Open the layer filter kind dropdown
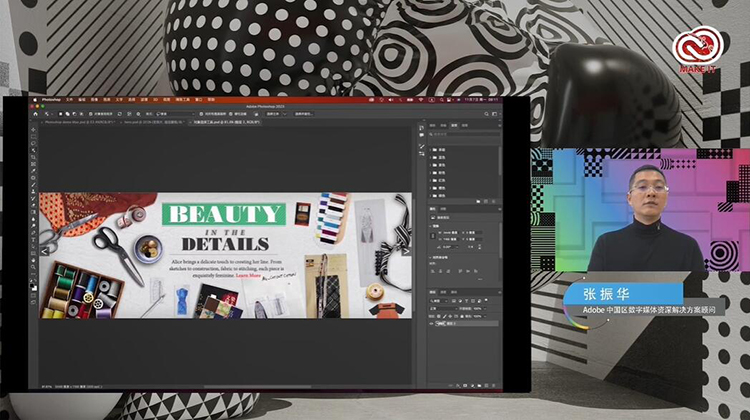 pyautogui.click(x=439, y=301)
